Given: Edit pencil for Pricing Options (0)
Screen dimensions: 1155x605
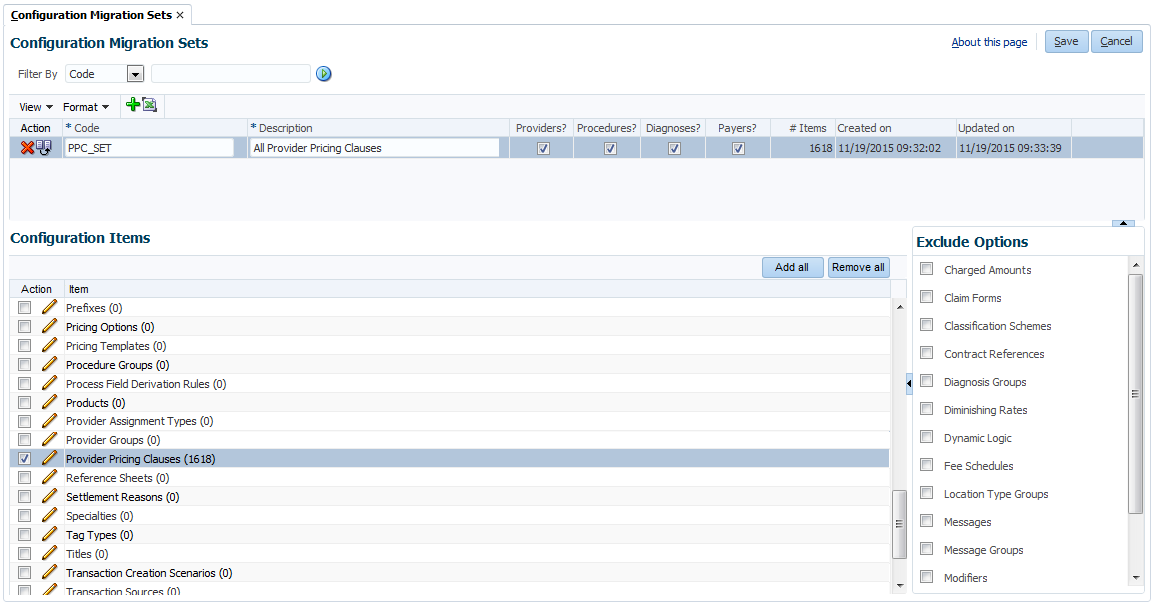Looking at the screenshot, I should [49, 326].
